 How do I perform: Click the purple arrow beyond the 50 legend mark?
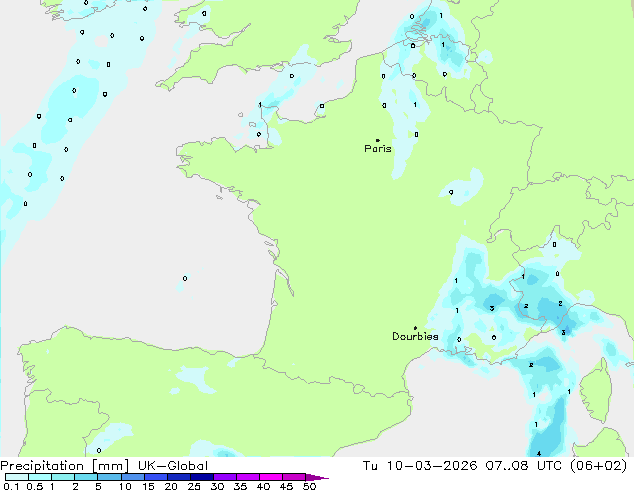(x=317, y=477)
